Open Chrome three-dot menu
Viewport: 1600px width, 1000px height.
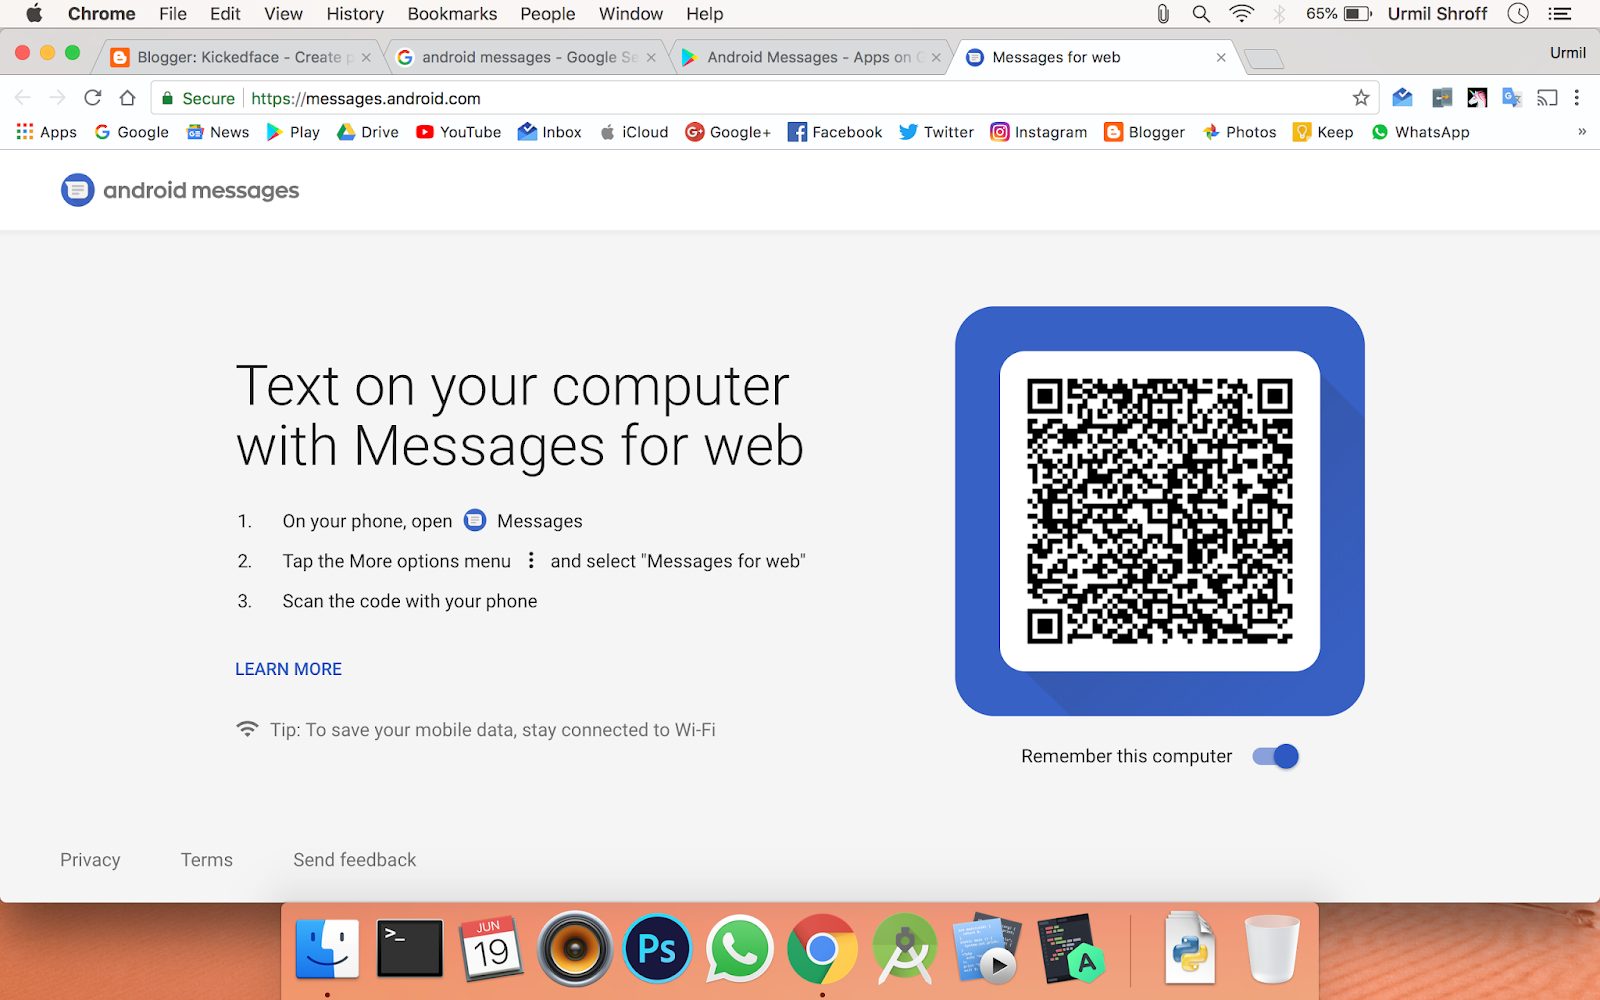[x=1577, y=98]
